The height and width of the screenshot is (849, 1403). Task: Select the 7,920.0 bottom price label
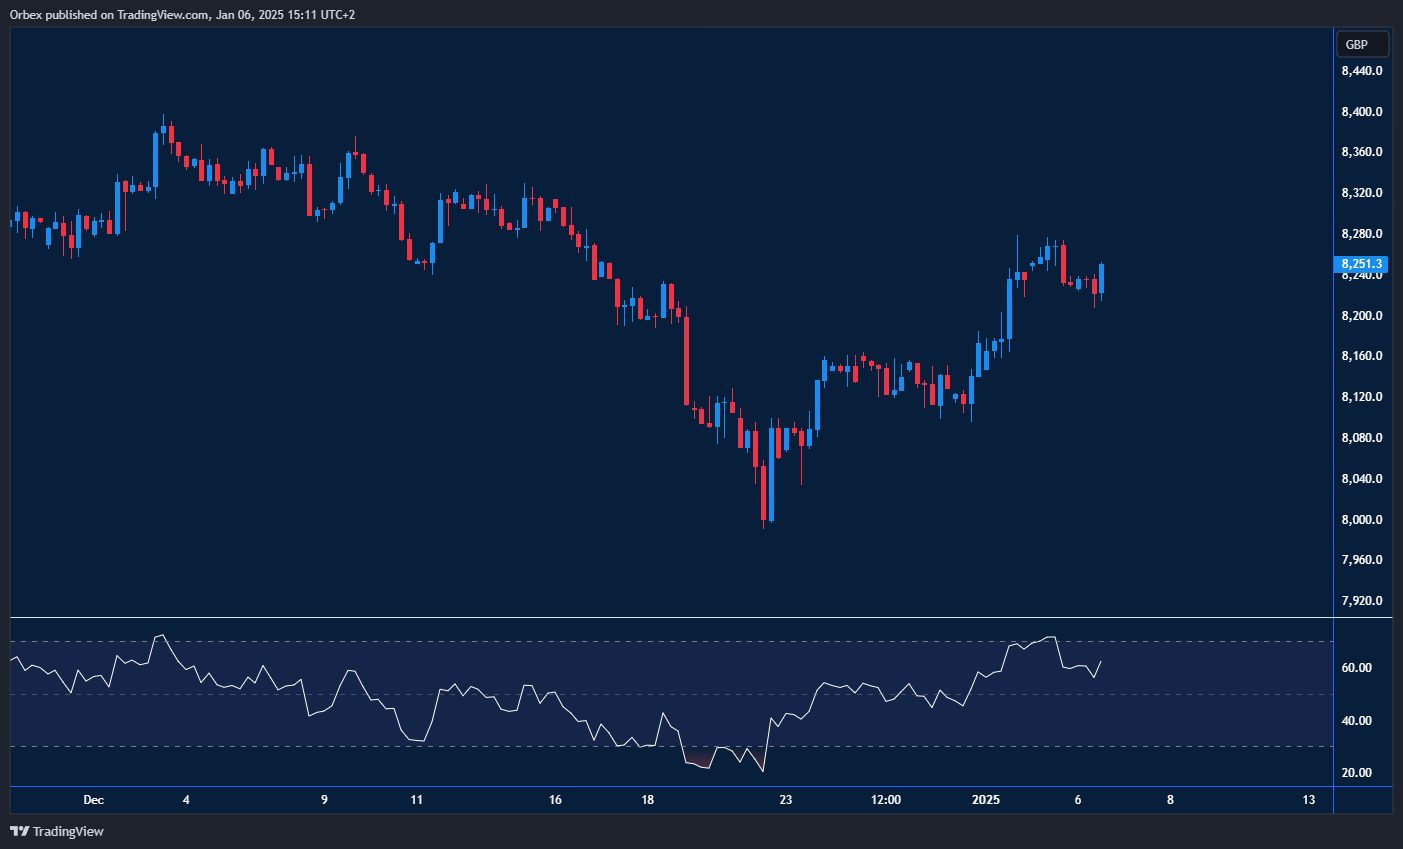[1360, 600]
